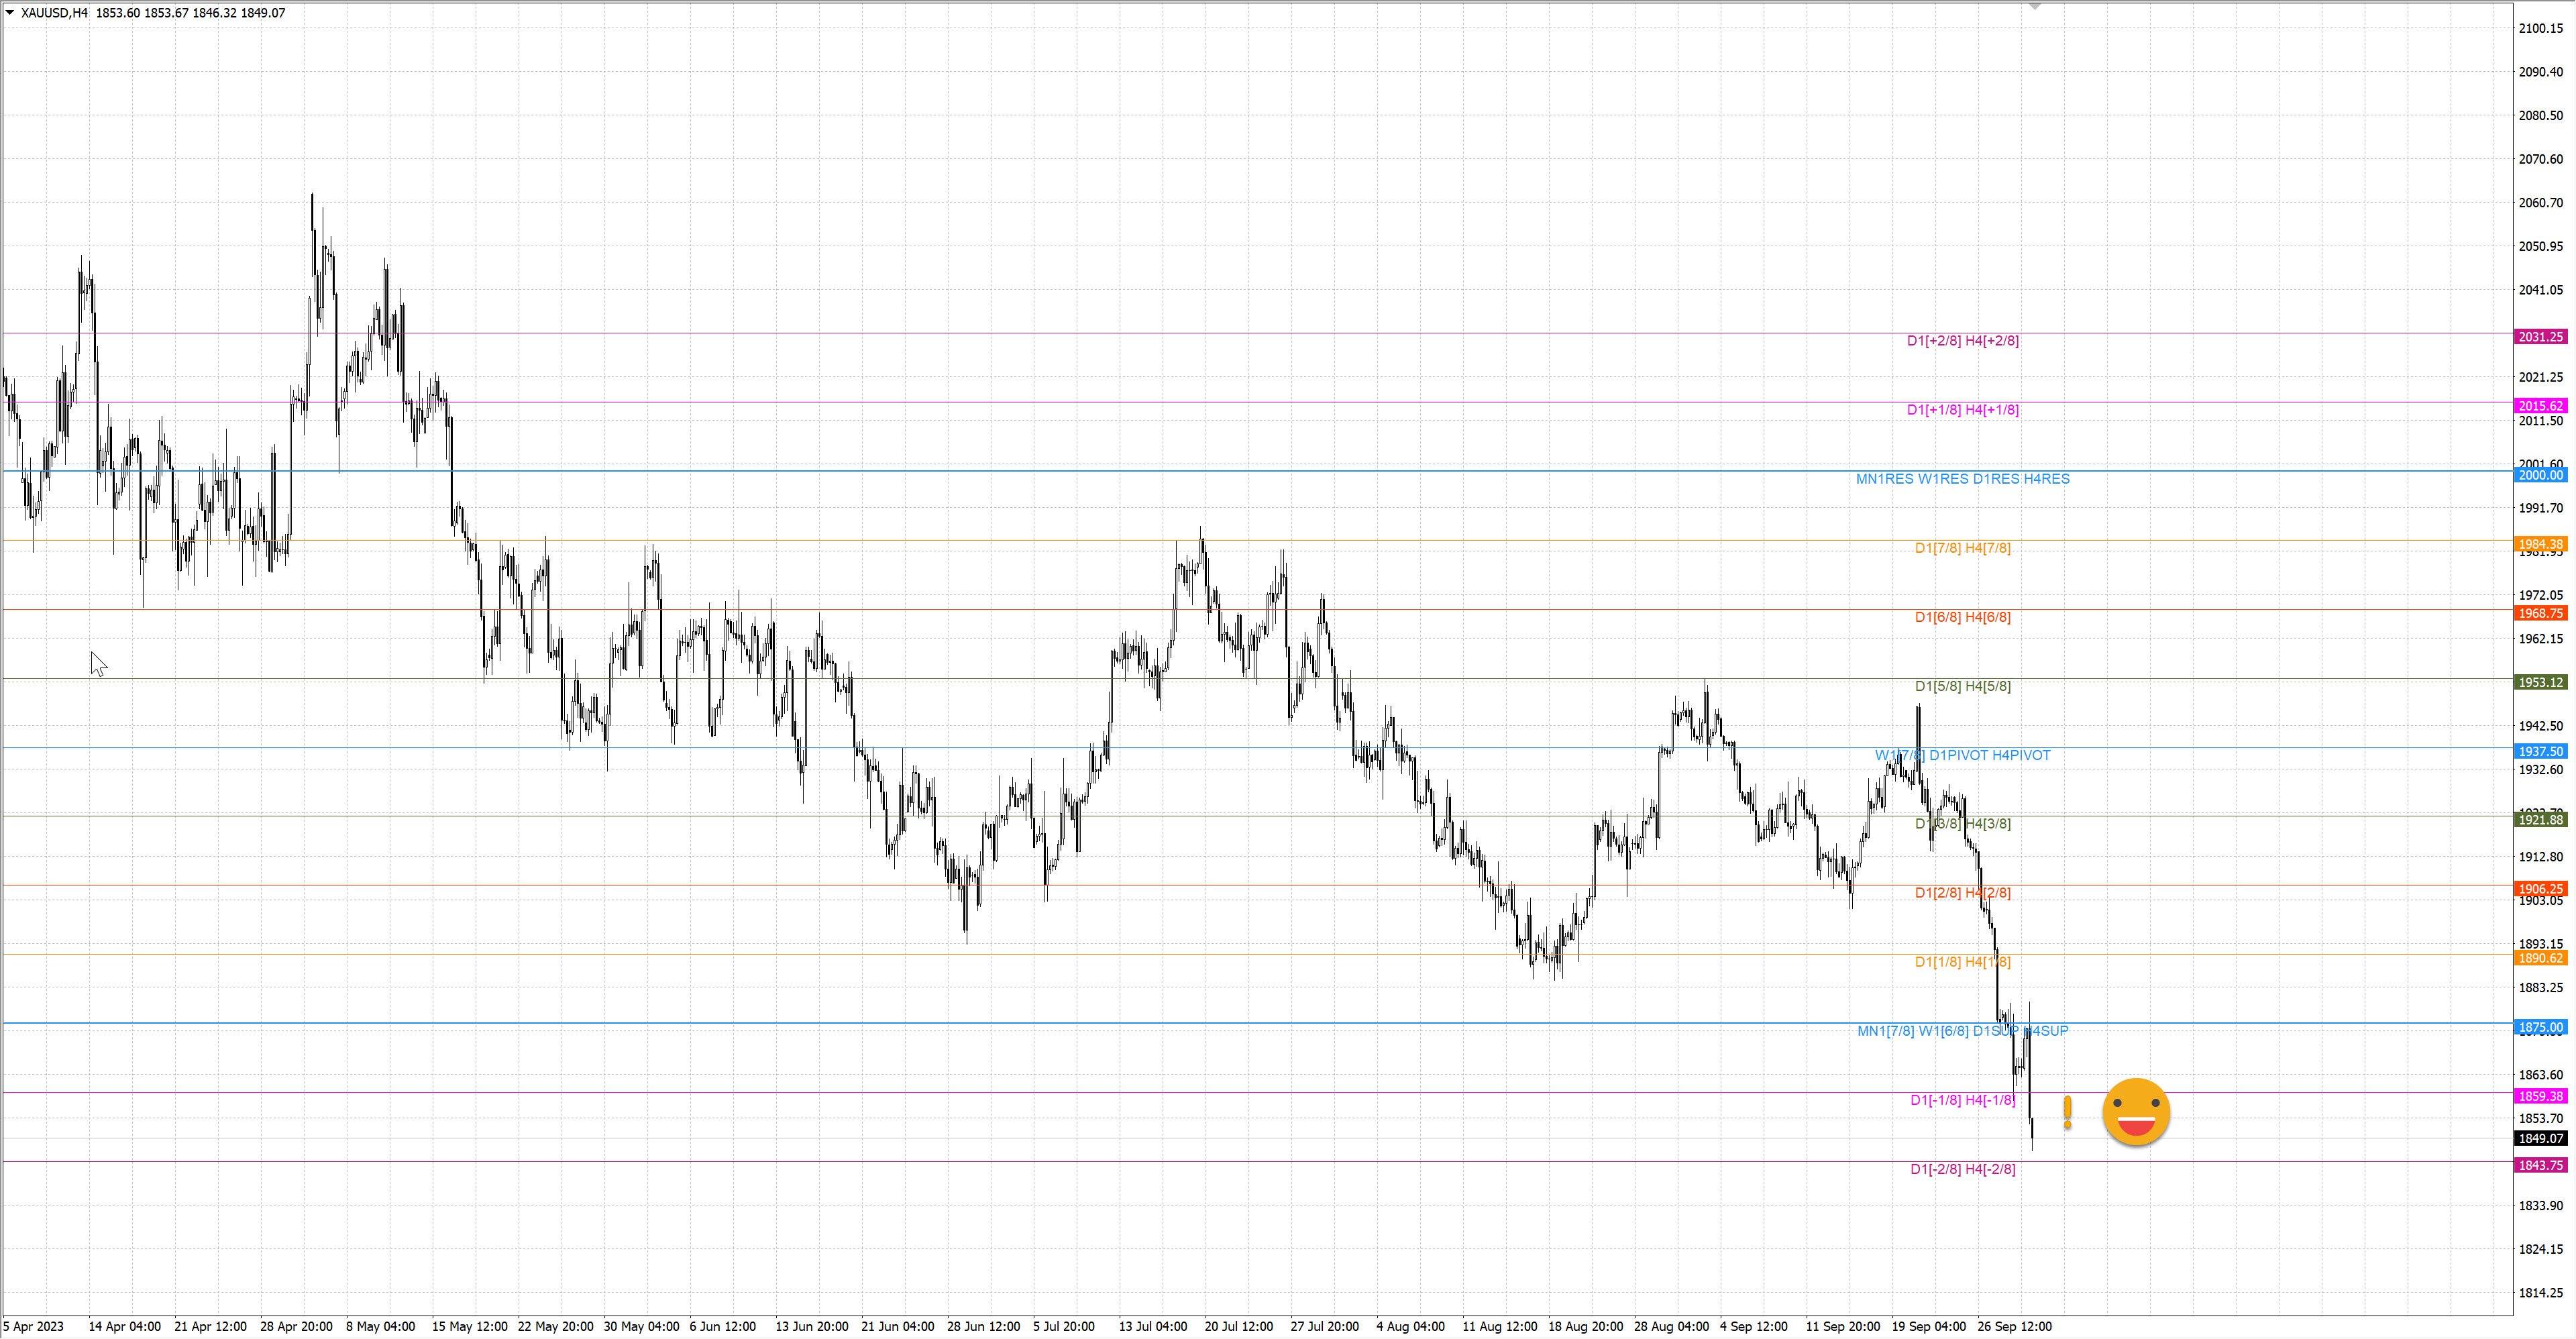Click the 26 Sep 12:00 time label
Screen dimensions: 2576x1339
point(2014,1326)
